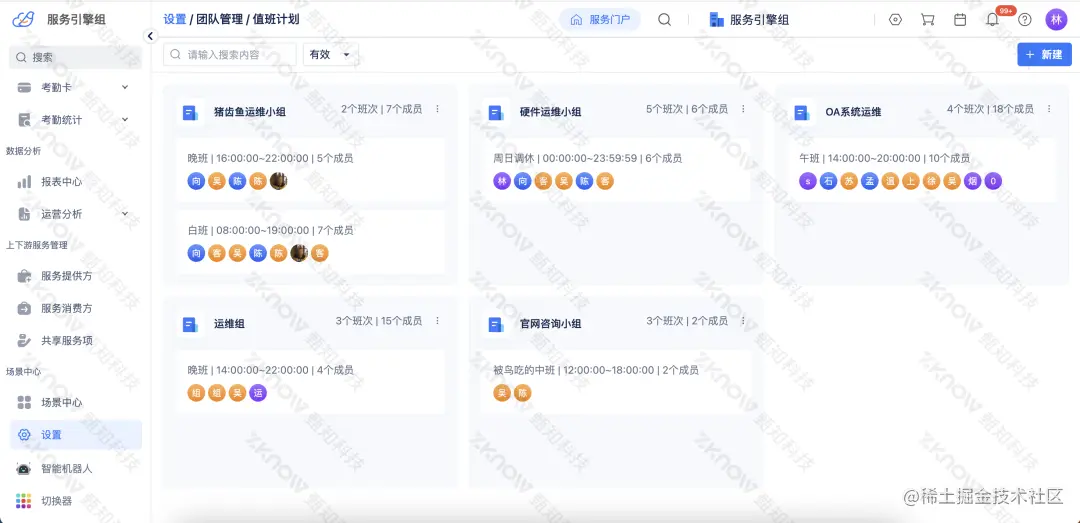Expand the 考勤卡 chevron
1080x523 pixels.
pyautogui.click(x=125, y=87)
